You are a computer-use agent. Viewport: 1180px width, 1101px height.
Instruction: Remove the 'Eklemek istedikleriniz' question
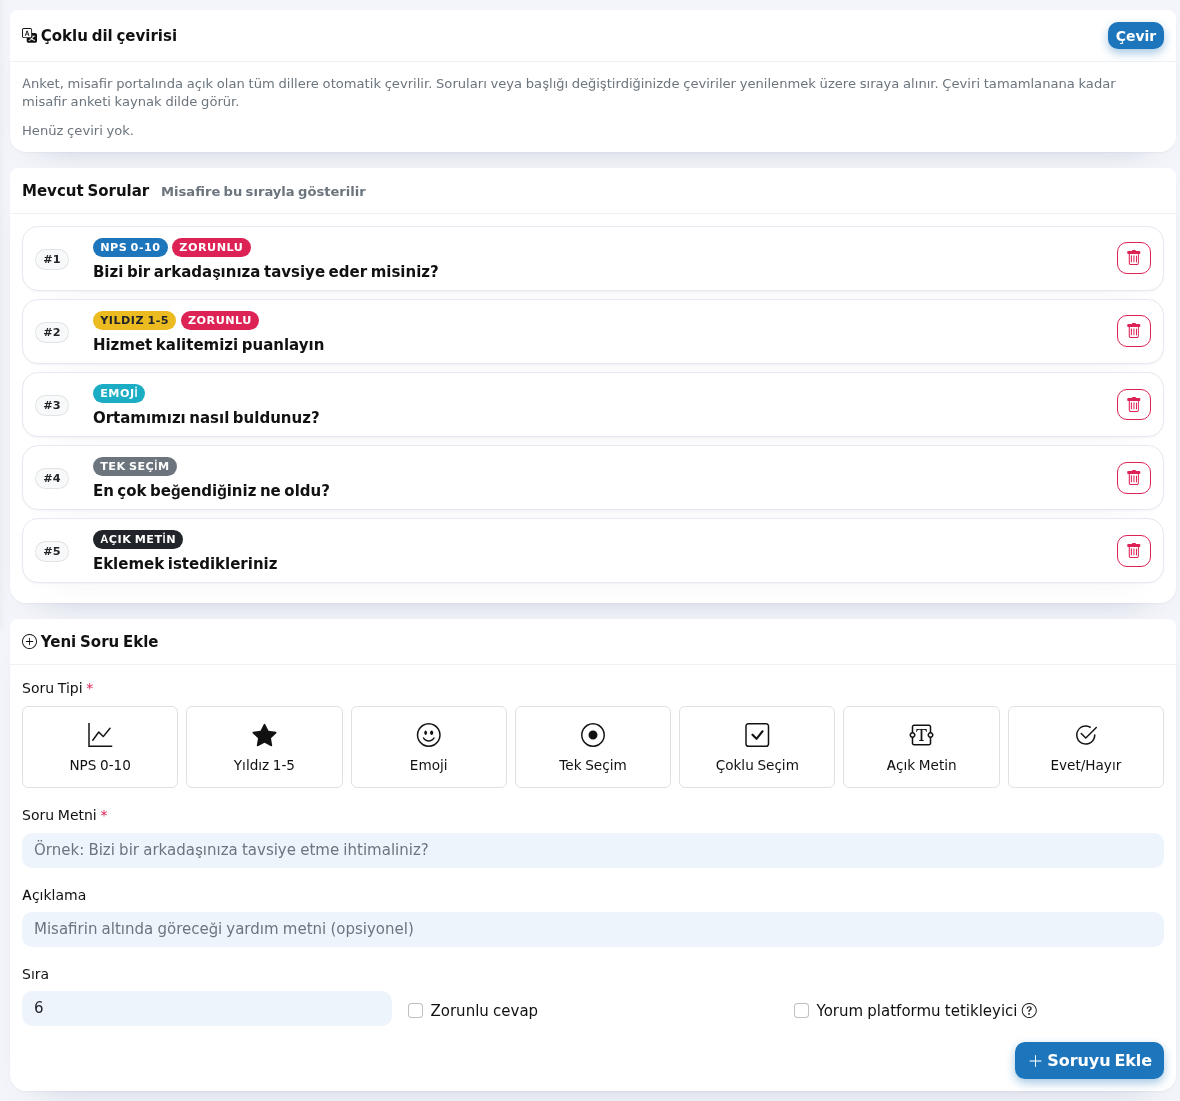pyautogui.click(x=1133, y=550)
